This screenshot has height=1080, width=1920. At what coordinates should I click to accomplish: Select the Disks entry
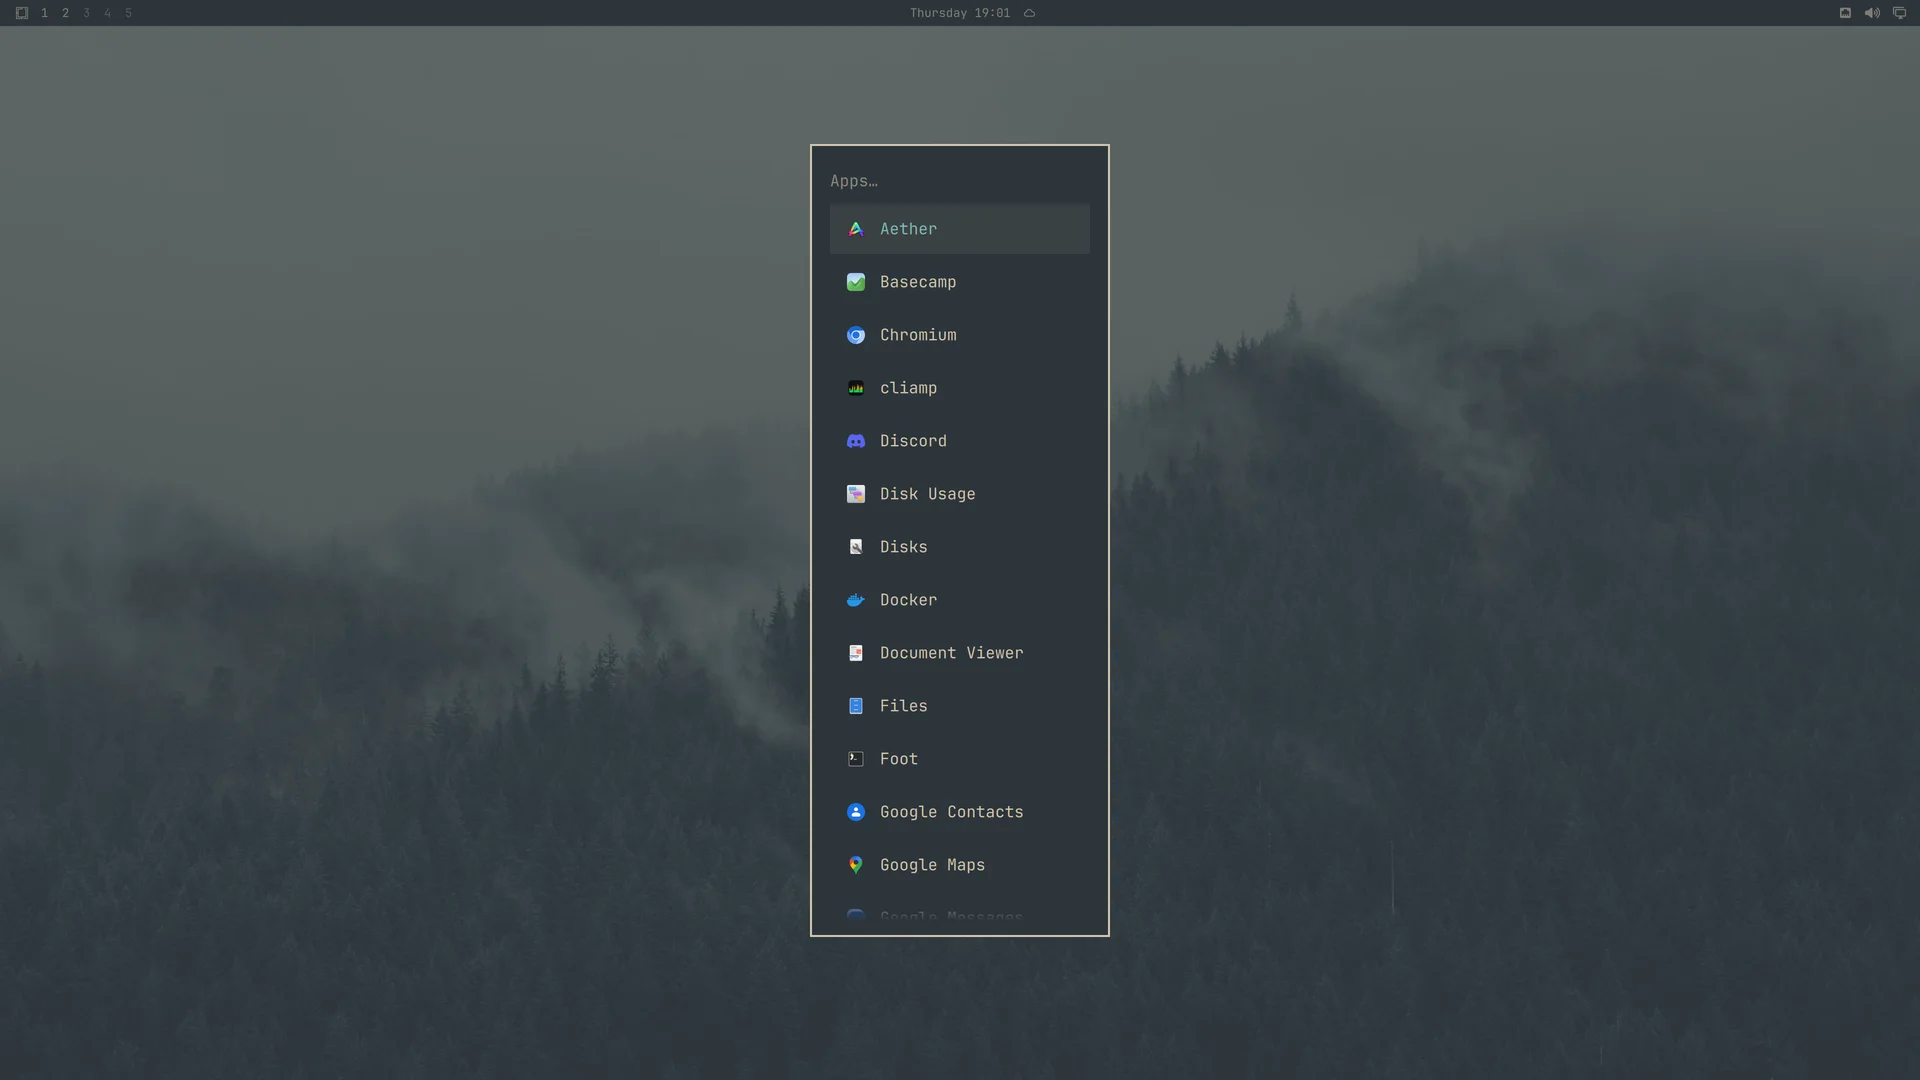coord(960,547)
